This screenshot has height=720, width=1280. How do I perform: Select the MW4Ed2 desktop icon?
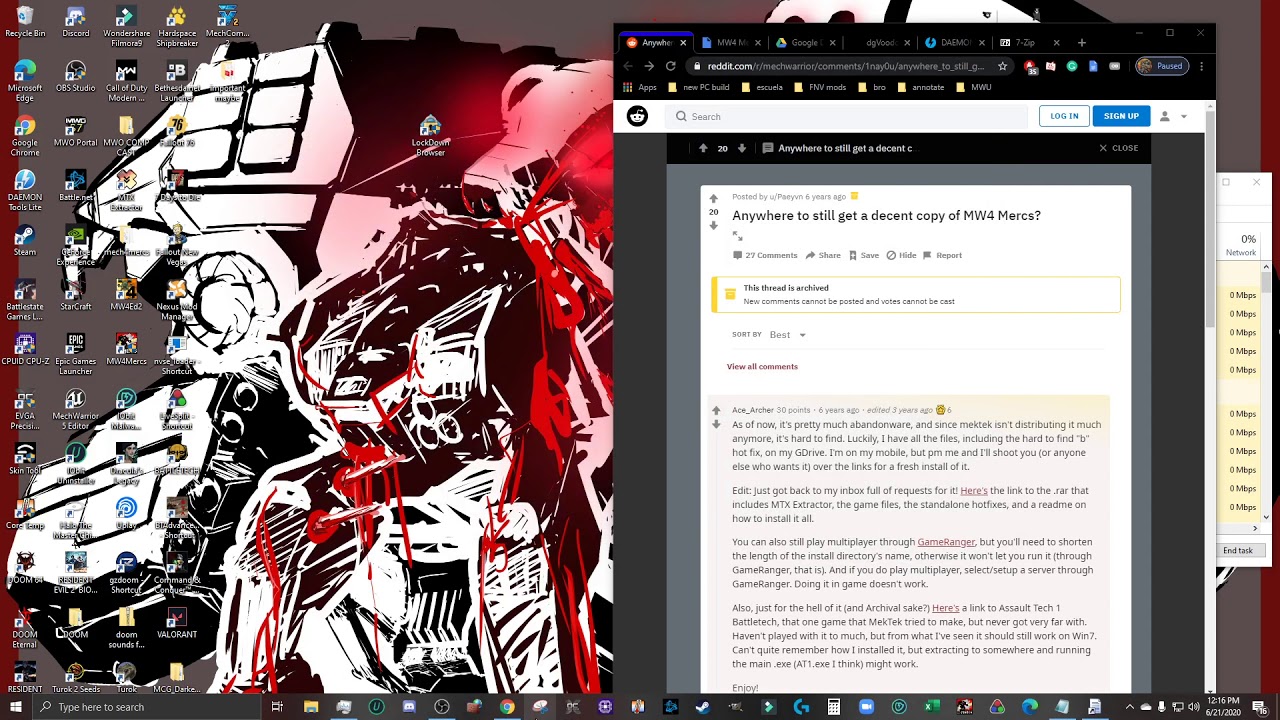click(x=126, y=296)
